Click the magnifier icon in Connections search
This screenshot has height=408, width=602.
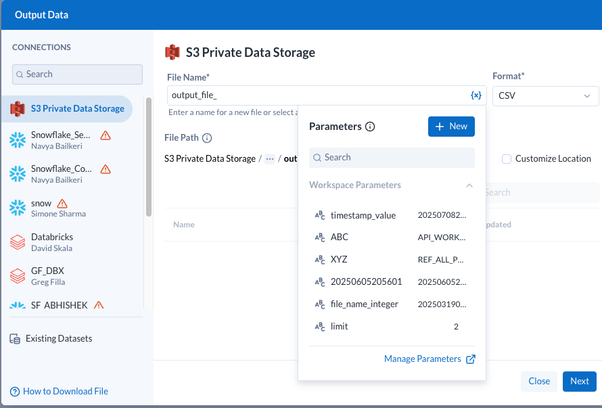pyautogui.click(x=20, y=74)
